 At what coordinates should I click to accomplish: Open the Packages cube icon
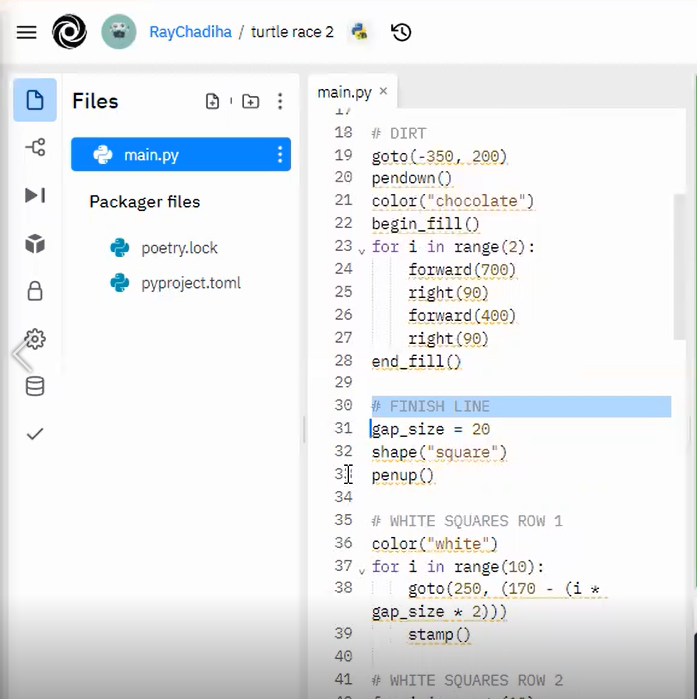click(35, 244)
